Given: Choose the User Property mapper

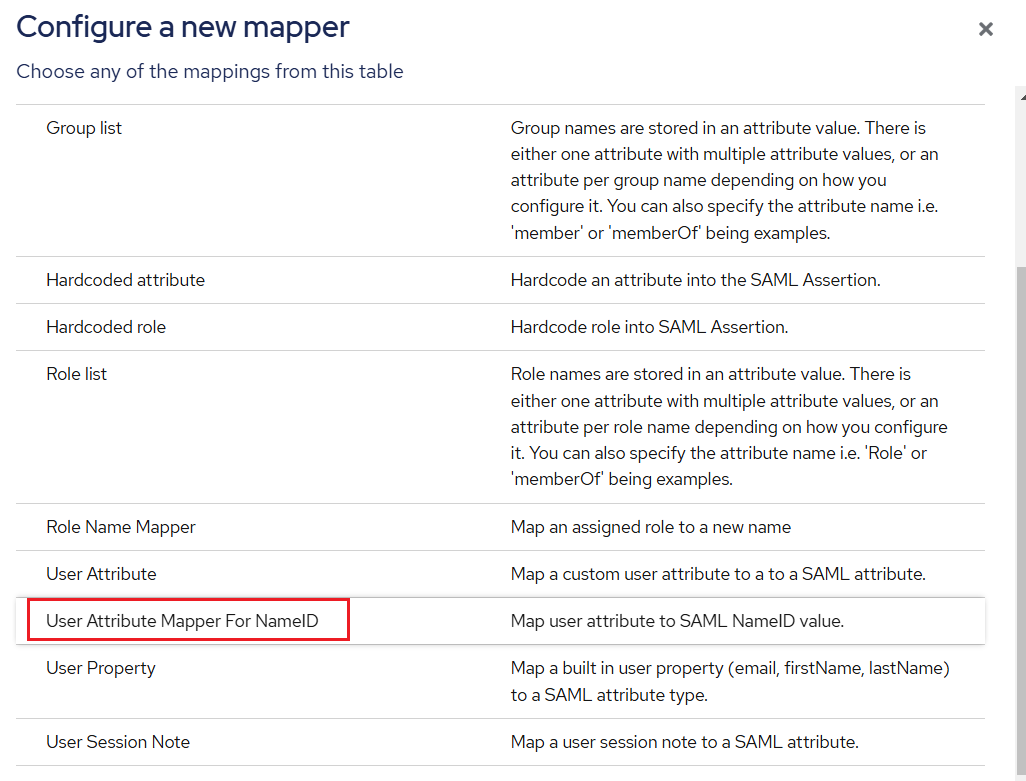Looking at the screenshot, I should [100, 668].
